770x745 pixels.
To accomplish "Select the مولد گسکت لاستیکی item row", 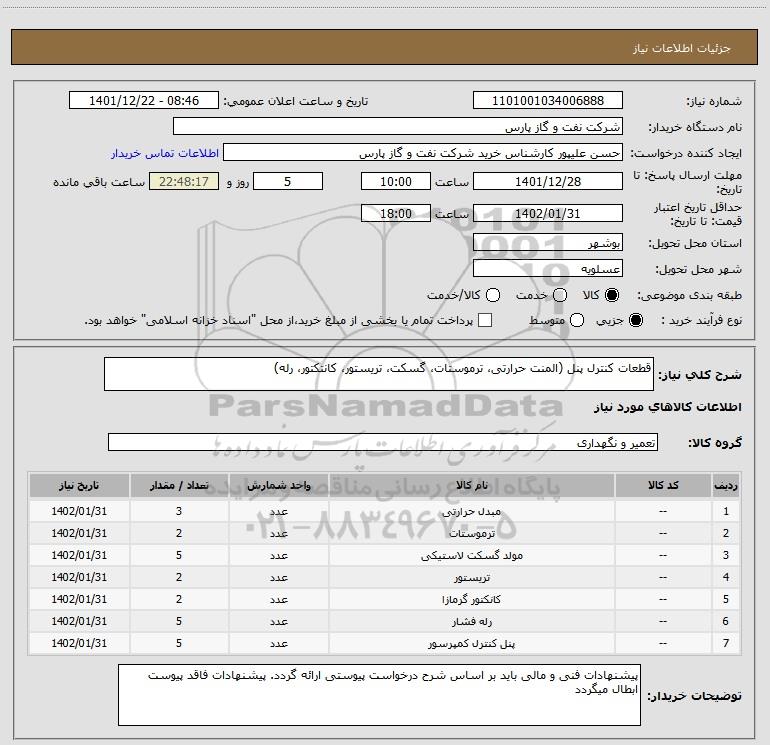I will 385,555.
